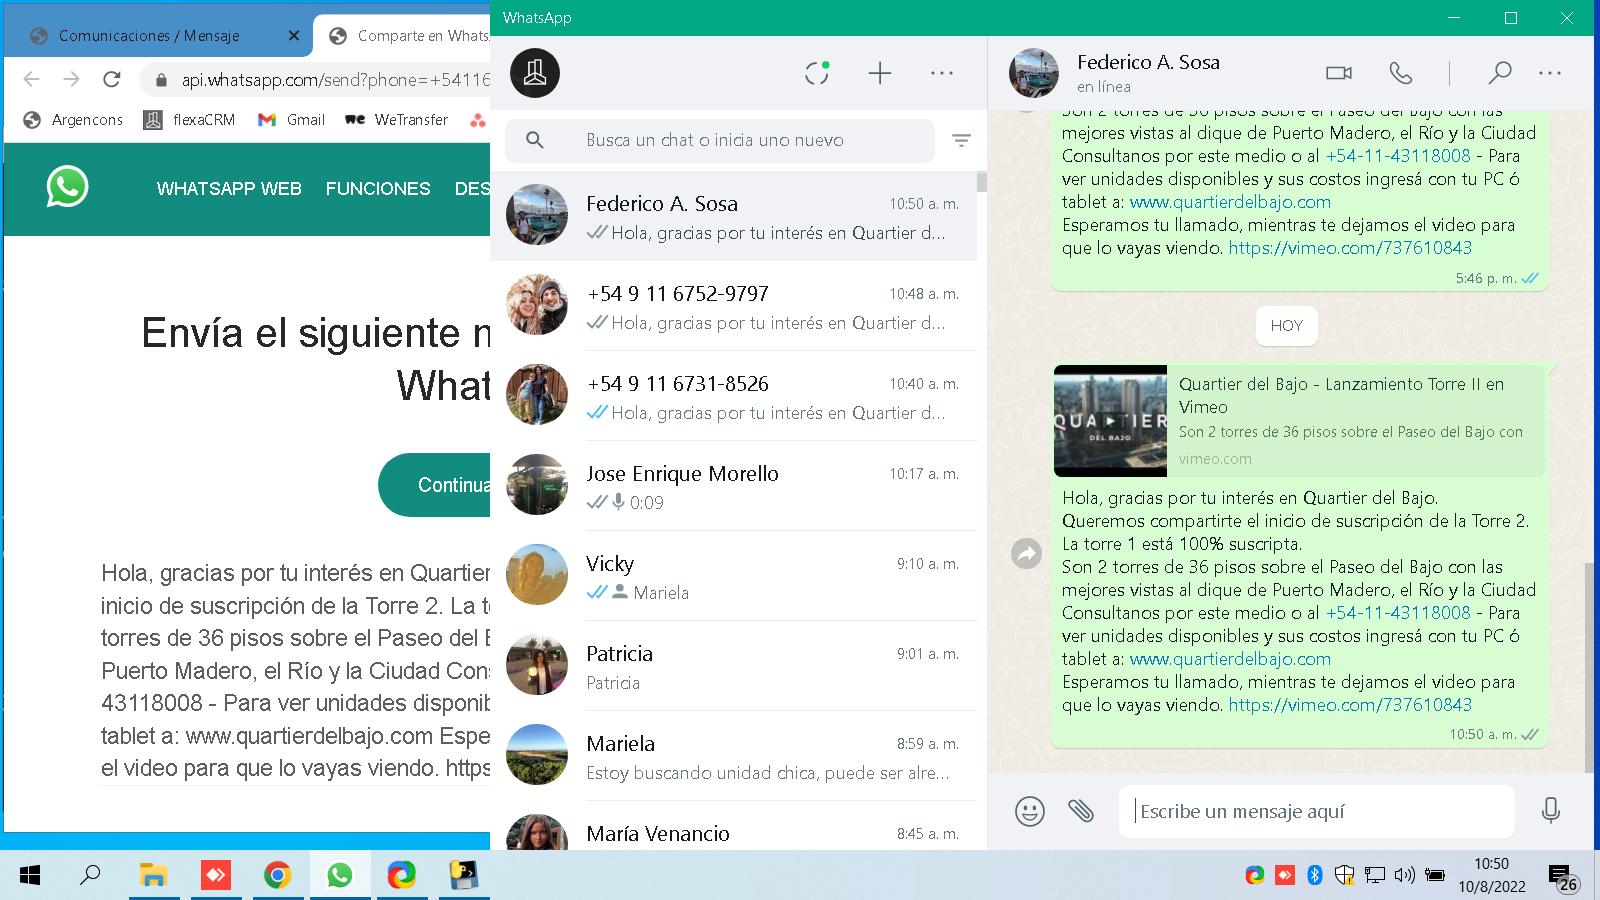Open the WhatsApp profile avatar icon
Viewport: 1600px width, 900px height.
(535, 73)
